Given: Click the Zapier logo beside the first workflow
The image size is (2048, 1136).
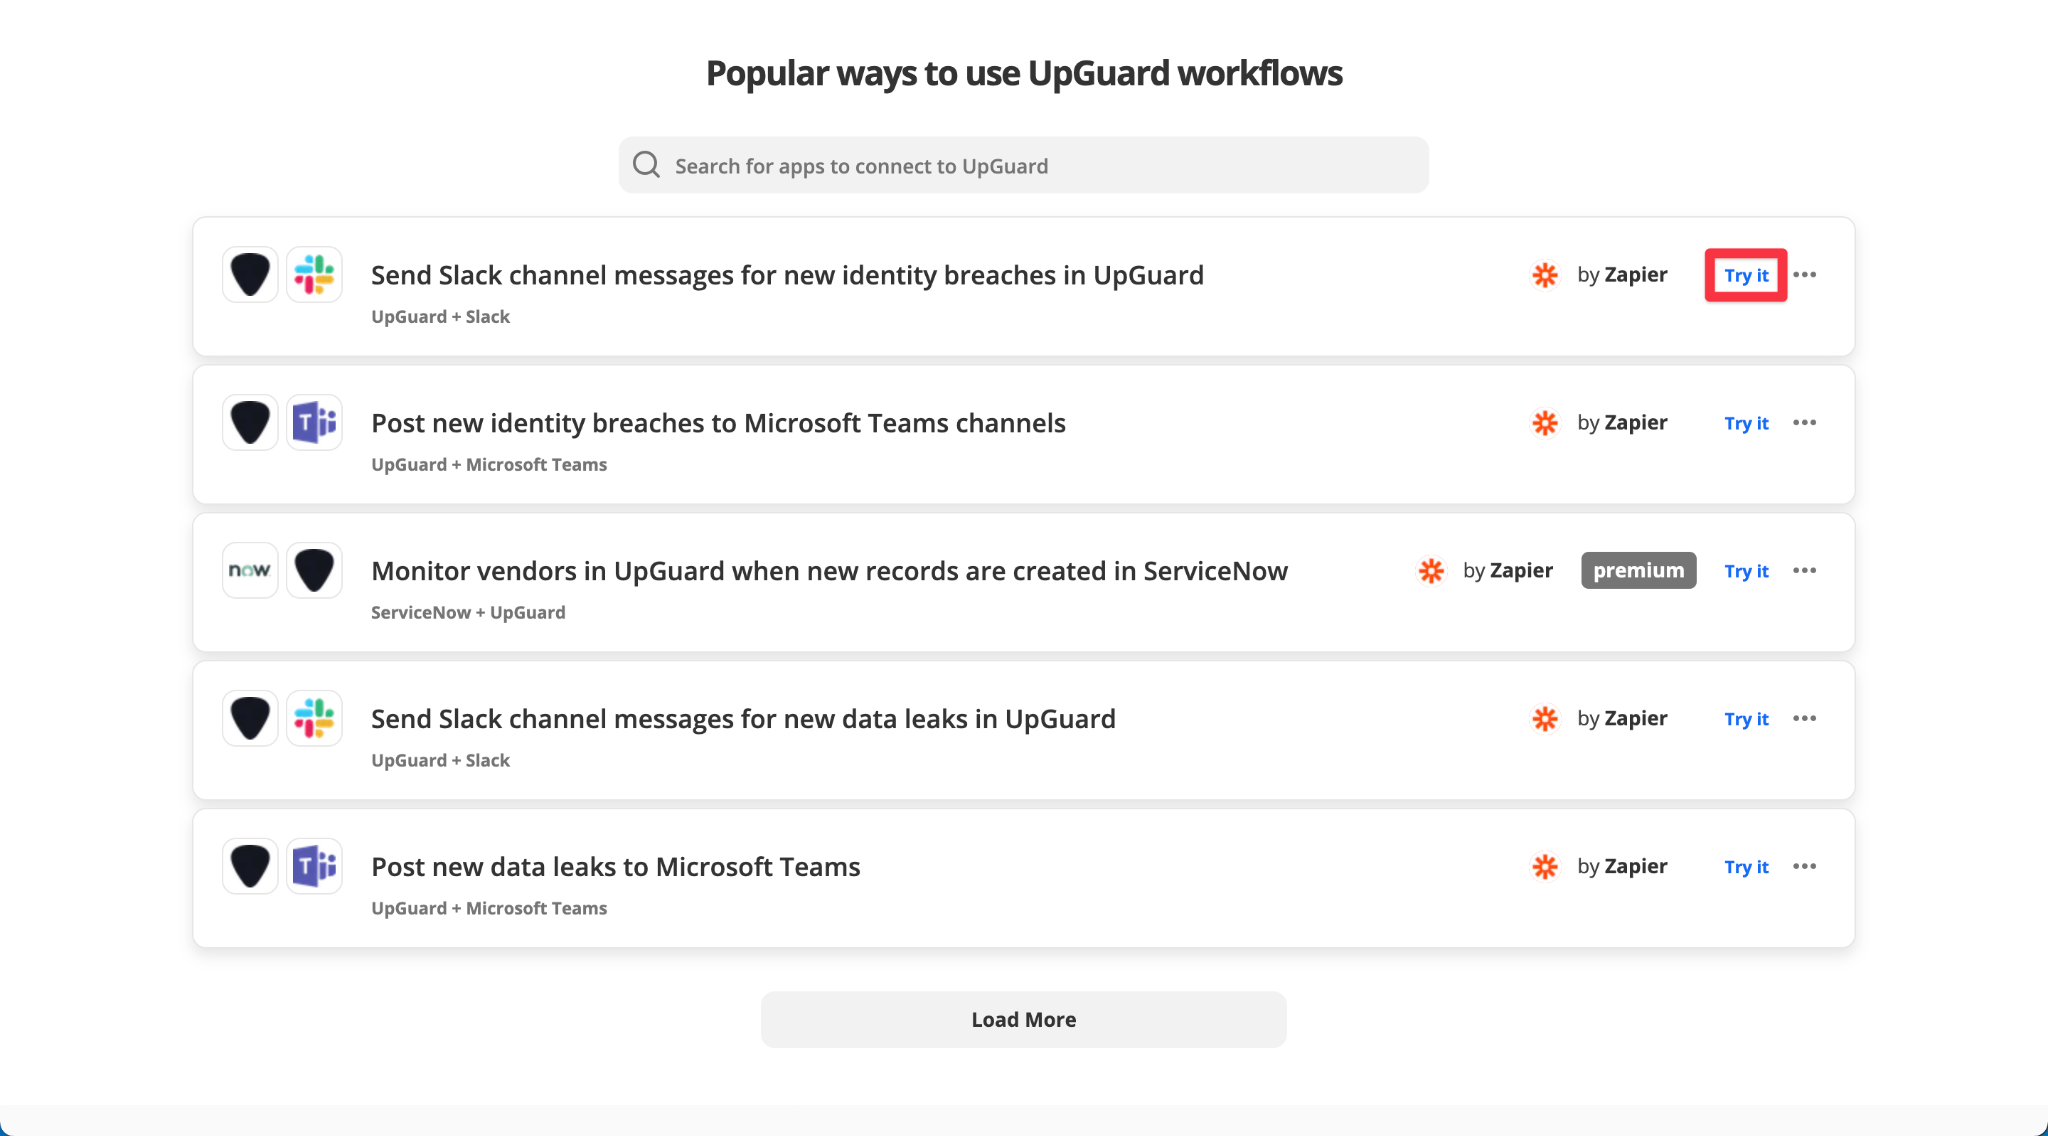Looking at the screenshot, I should [x=1545, y=275].
